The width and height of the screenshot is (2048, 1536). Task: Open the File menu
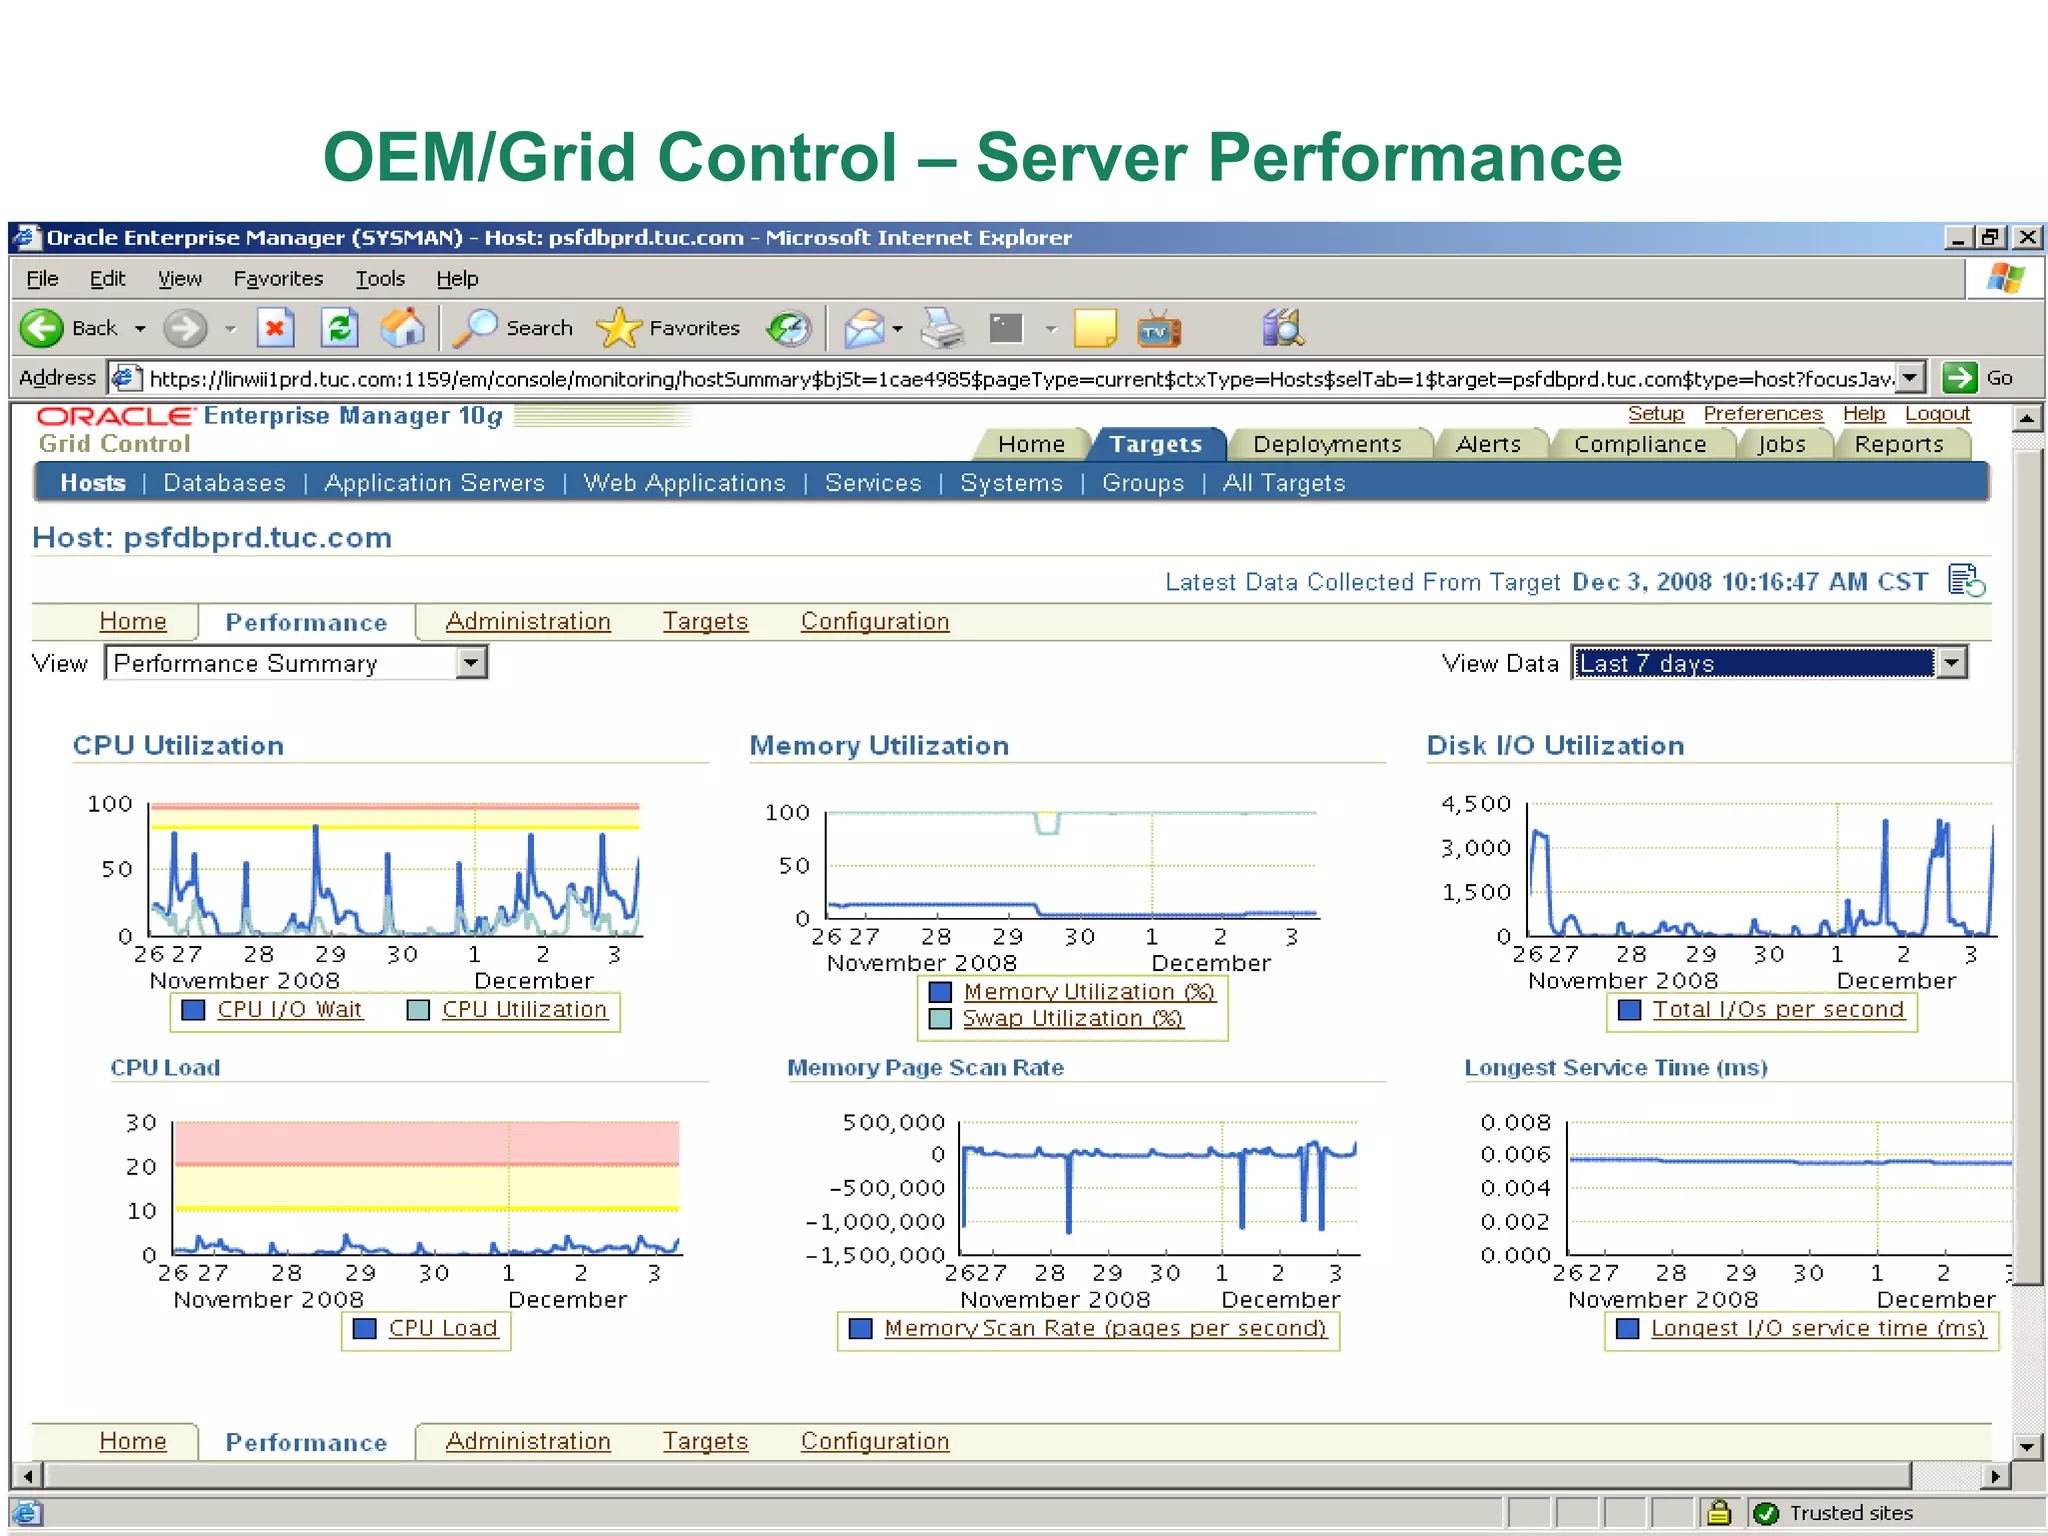pos(42,279)
